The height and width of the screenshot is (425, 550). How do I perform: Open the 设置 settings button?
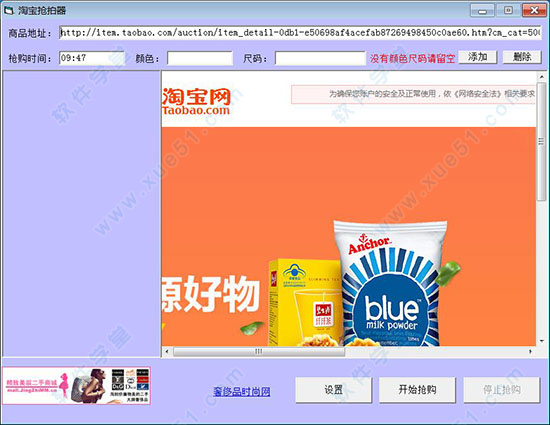point(334,390)
